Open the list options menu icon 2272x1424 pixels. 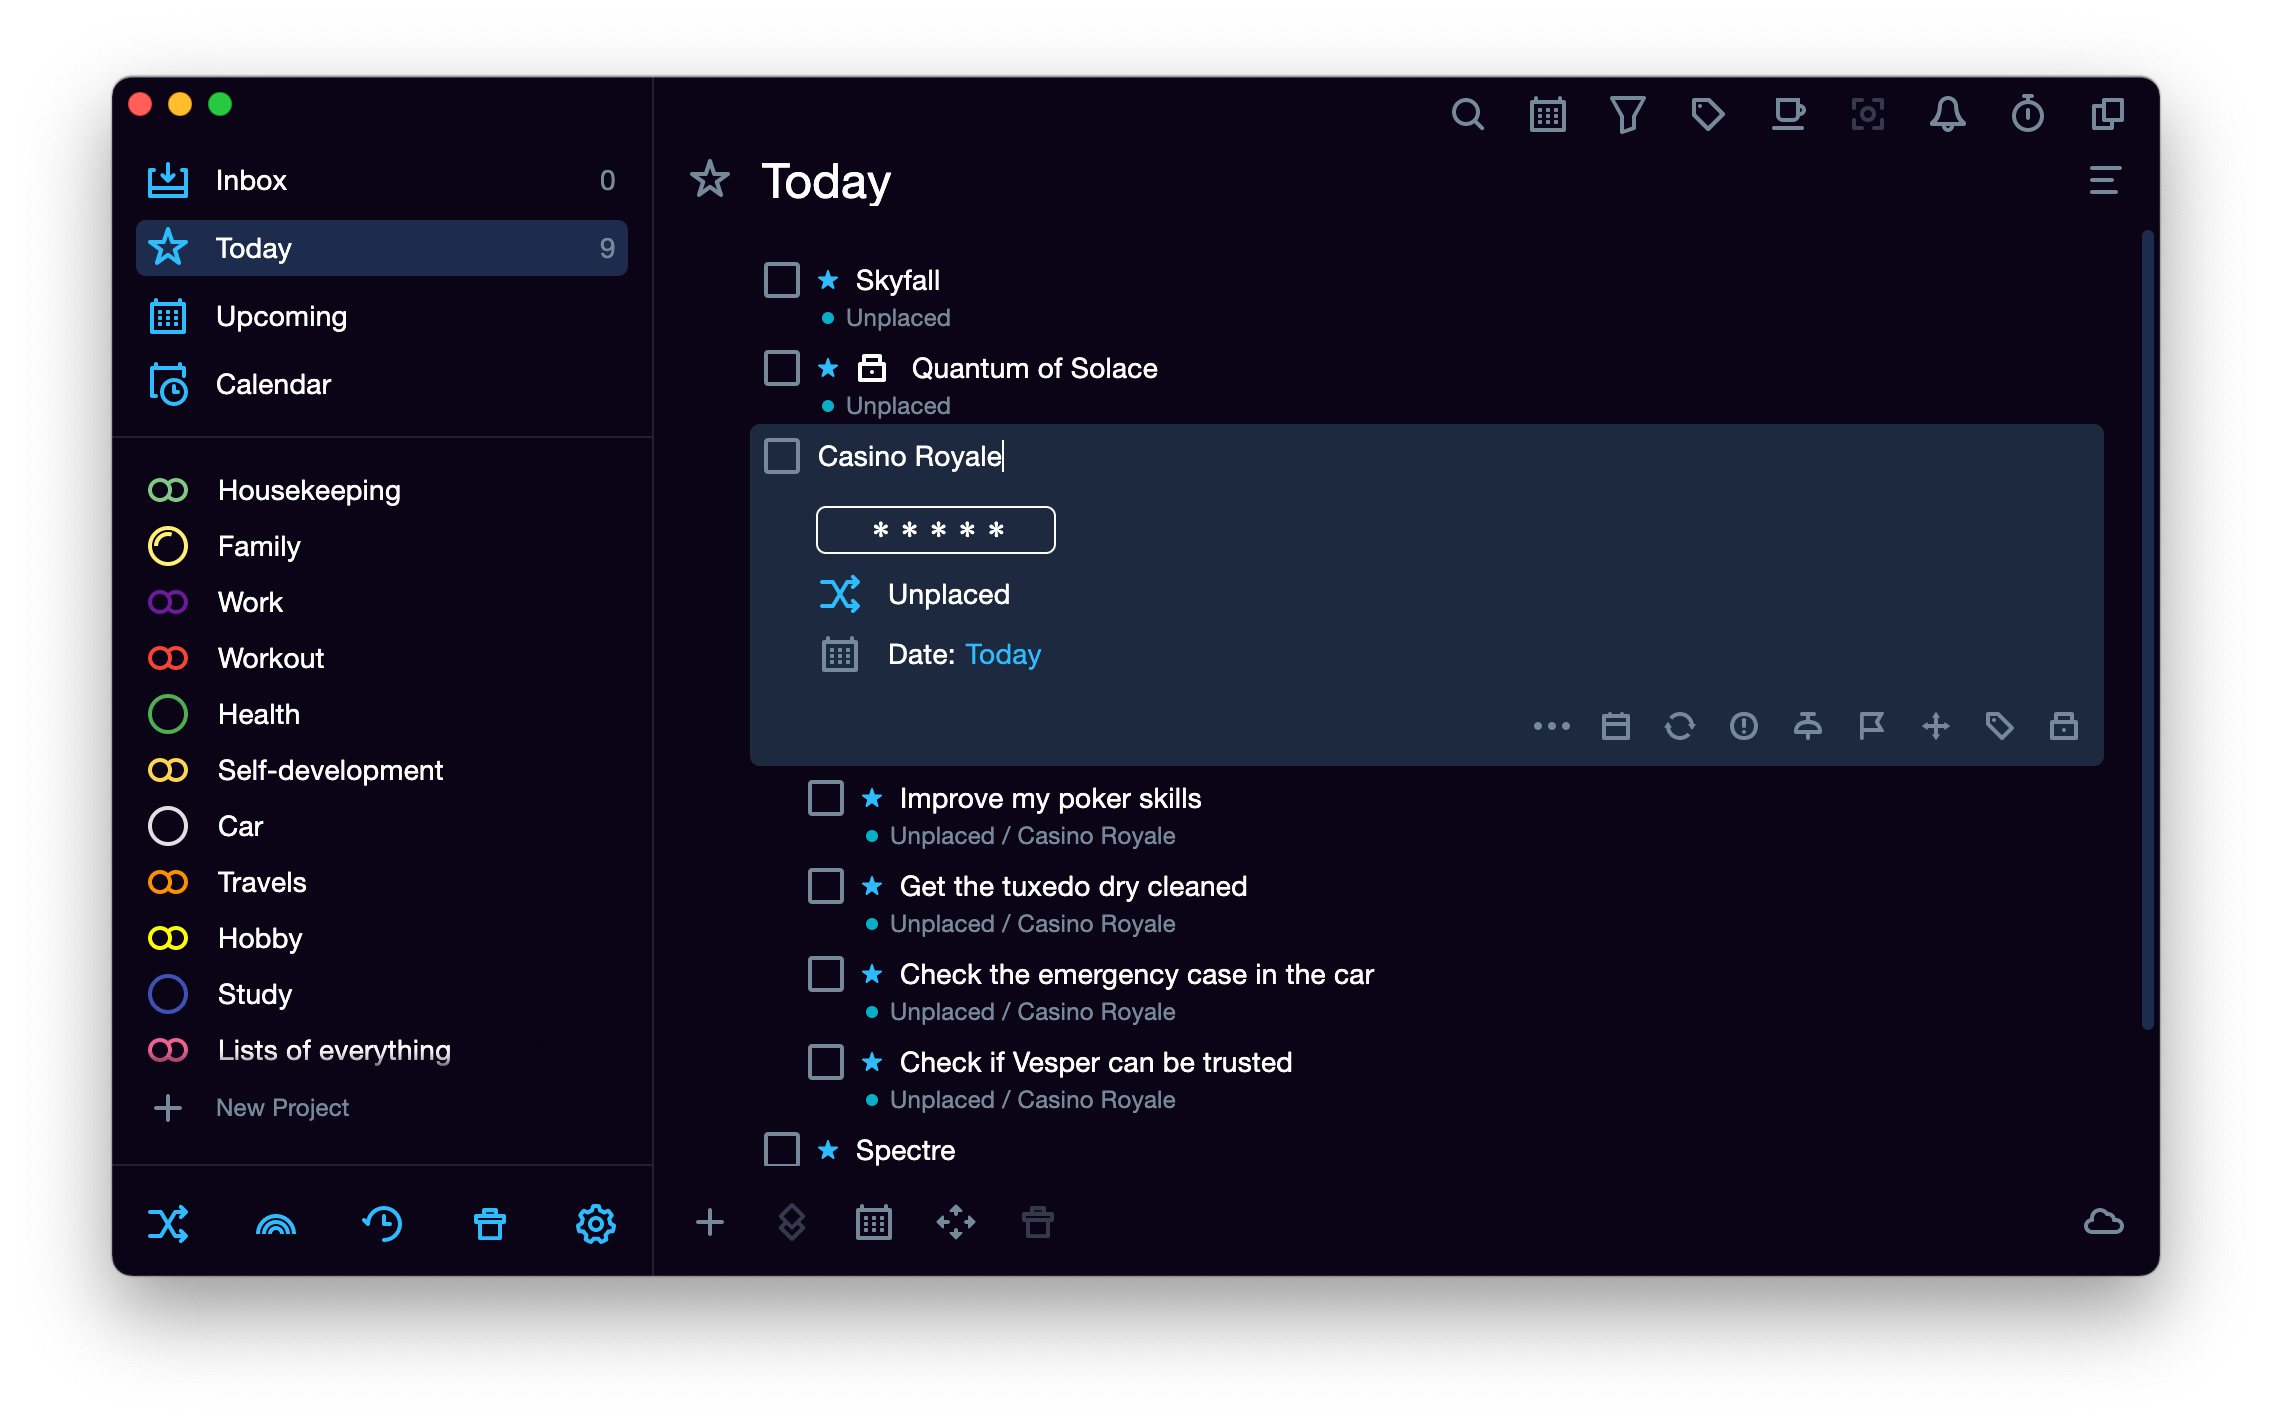click(2105, 181)
